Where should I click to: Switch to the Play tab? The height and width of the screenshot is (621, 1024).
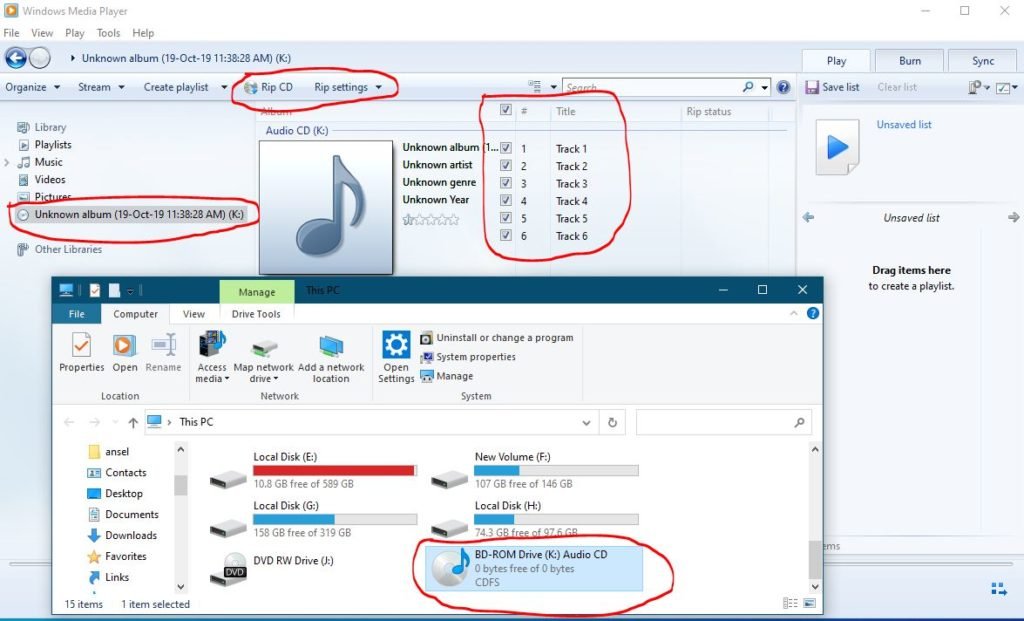click(836, 61)
